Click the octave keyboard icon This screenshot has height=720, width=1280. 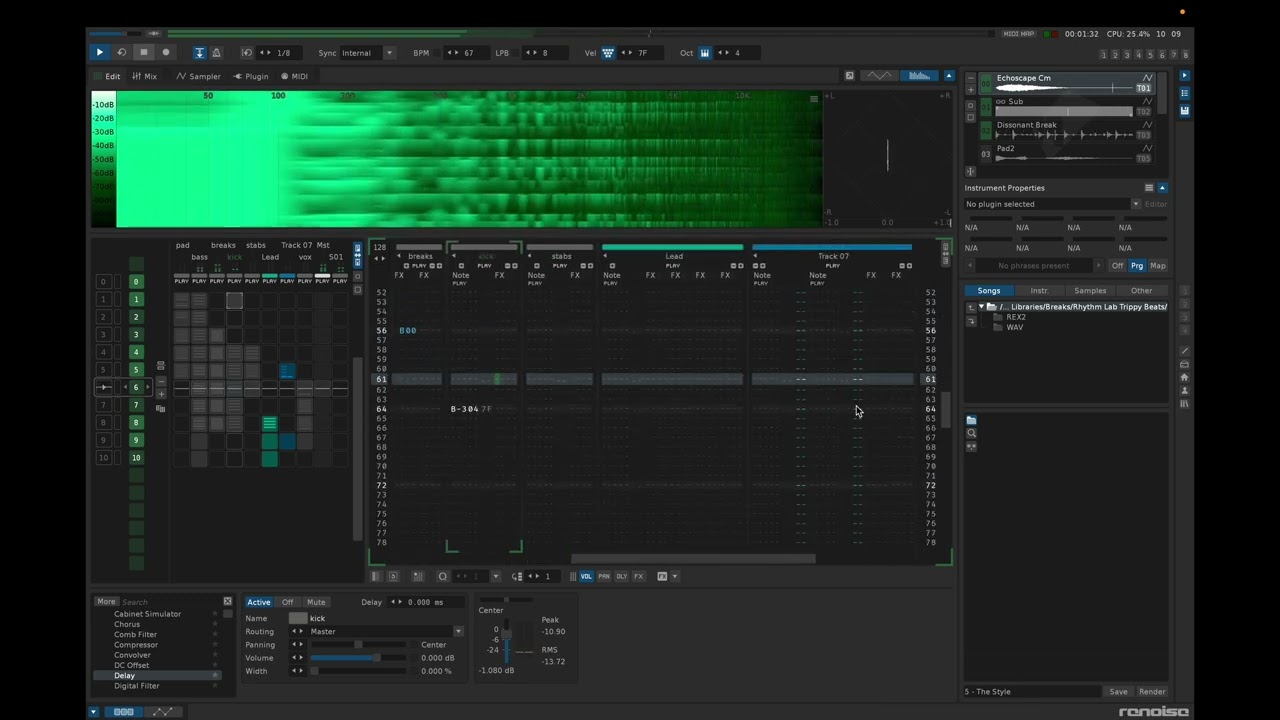(x=705, y=53)
